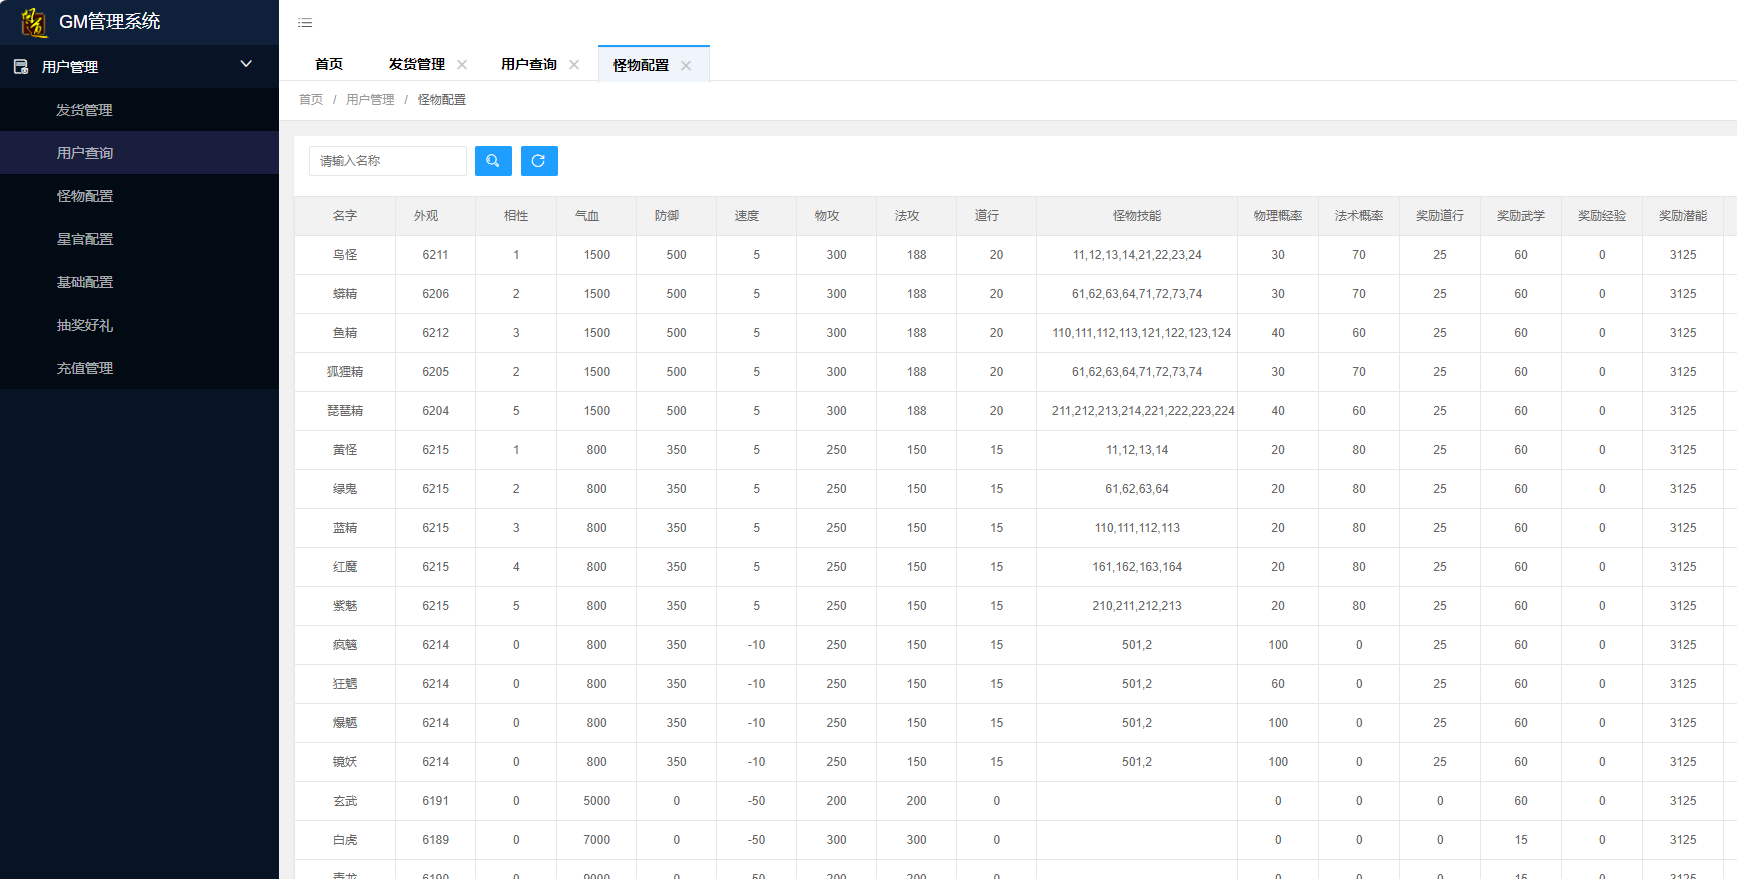Open 充值管理 in the sidebar
This screenshot has width=1737, height=879.
click(84, 368)
